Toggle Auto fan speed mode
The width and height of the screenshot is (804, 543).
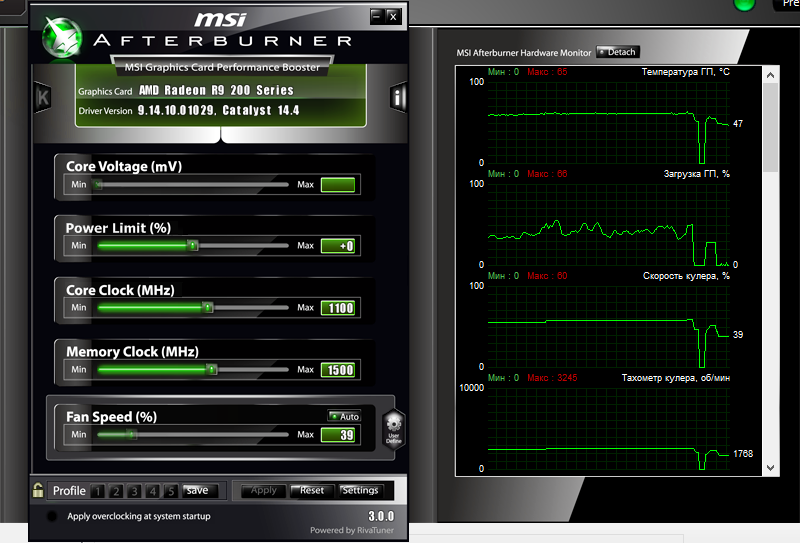pyautogui.click(x=344, y=416)
